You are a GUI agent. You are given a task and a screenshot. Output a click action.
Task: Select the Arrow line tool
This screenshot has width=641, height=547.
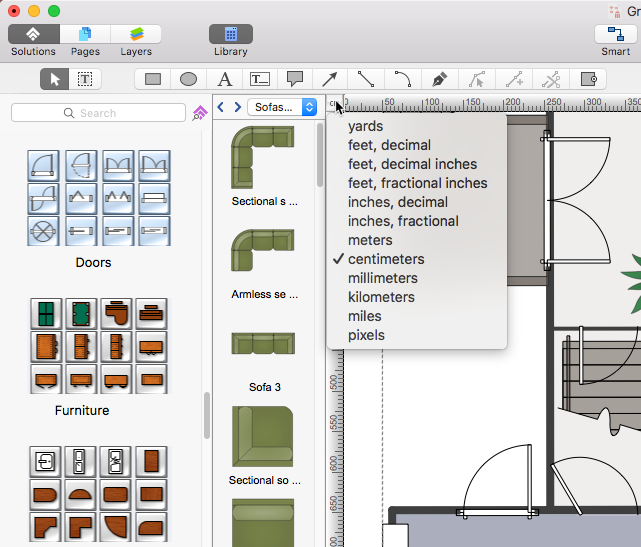click(x=329, y=79)
